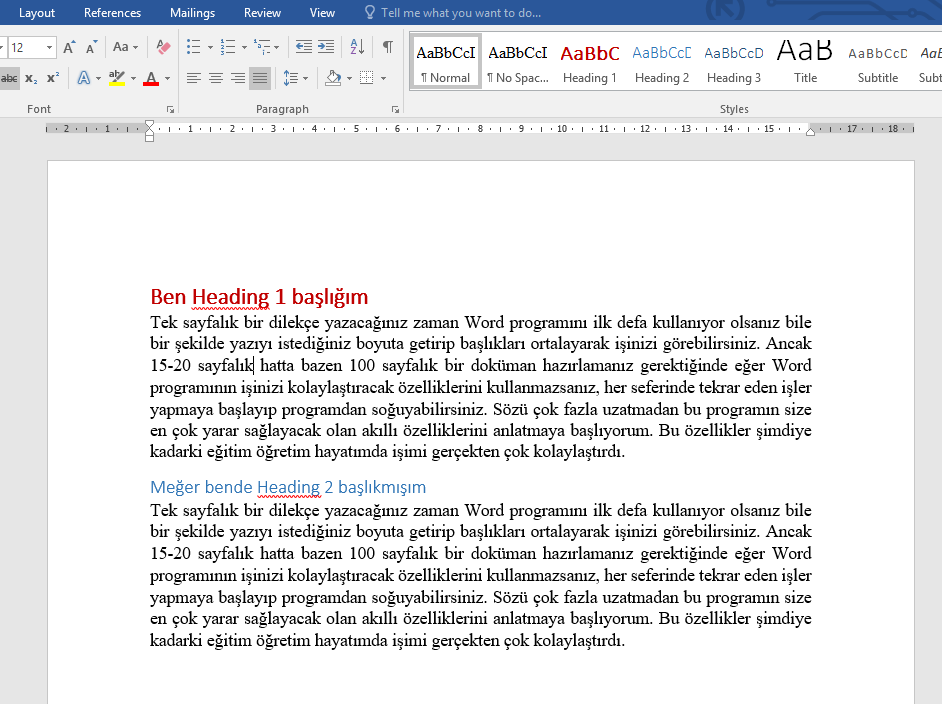Open line and paragraph spacing
The image size is (942, 704).
point(295,78)
